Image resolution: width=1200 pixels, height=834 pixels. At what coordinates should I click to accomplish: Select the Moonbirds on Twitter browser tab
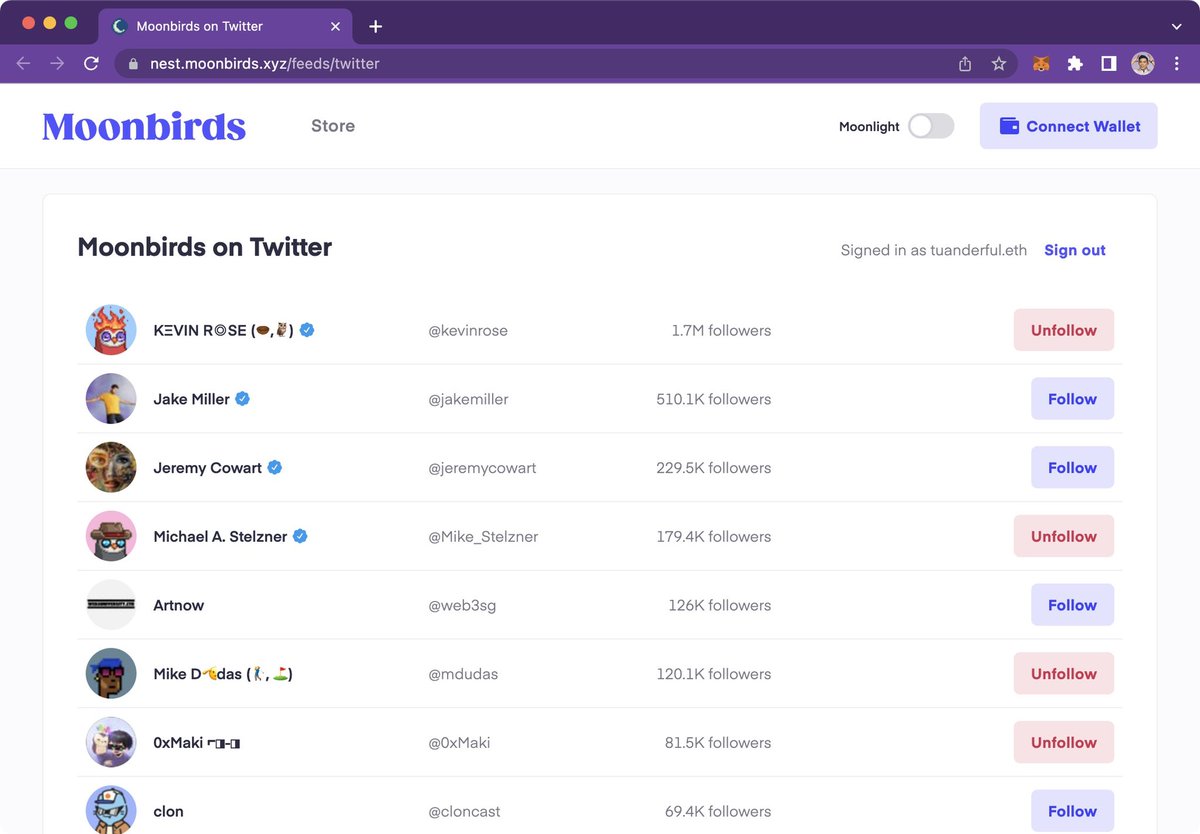tap(226, 27)
